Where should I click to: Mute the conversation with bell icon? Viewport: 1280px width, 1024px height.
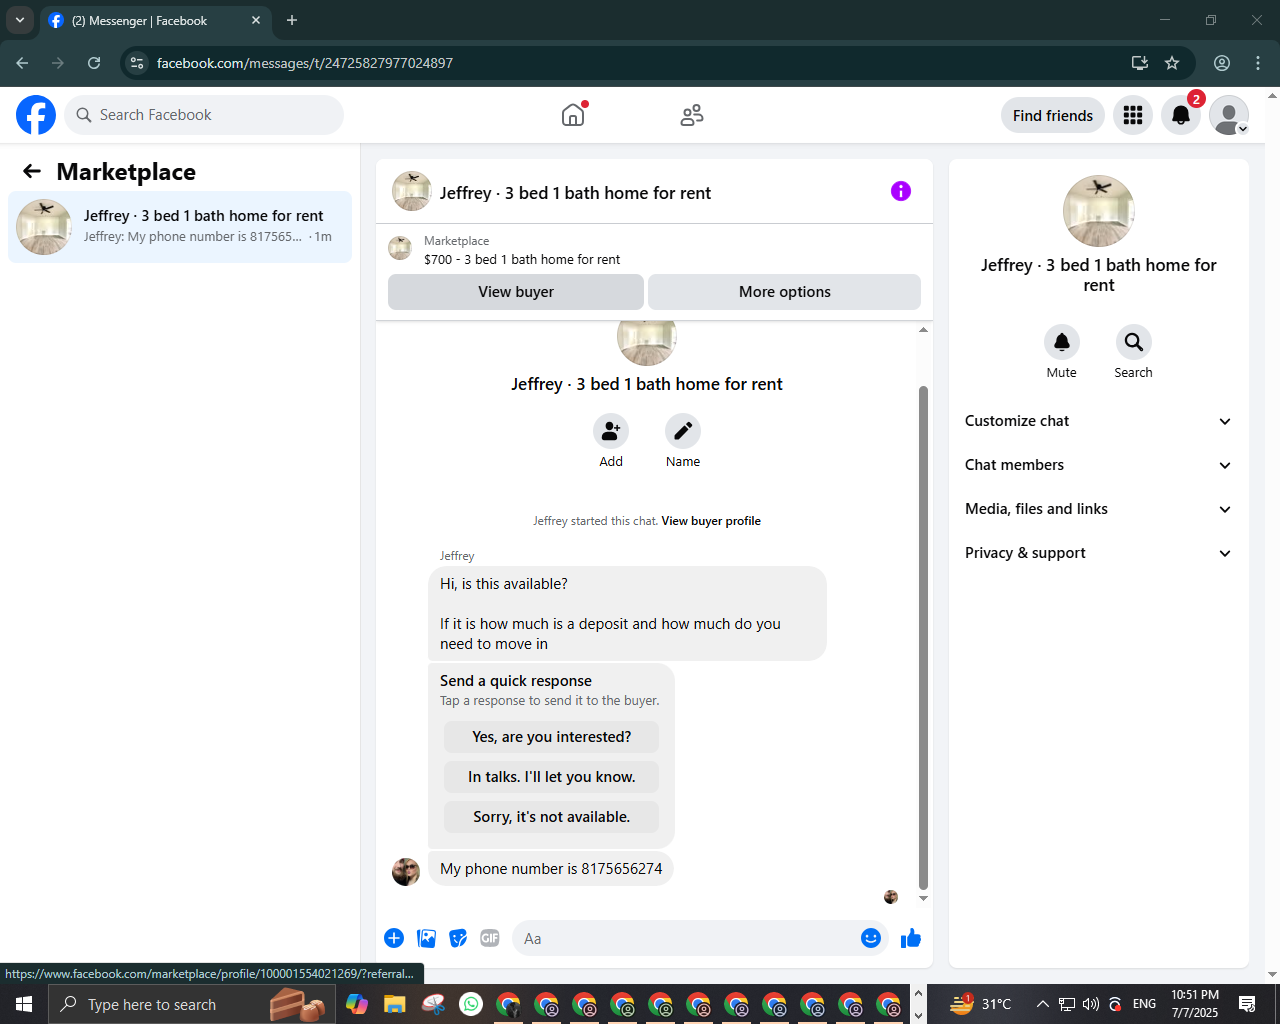pyautogui.click(x=1062, y=342)
